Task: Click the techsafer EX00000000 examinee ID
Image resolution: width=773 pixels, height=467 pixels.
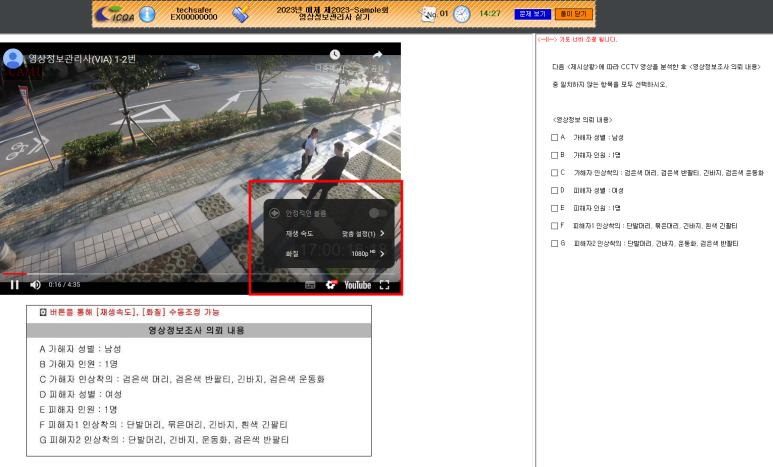Action: coord(194,13)
